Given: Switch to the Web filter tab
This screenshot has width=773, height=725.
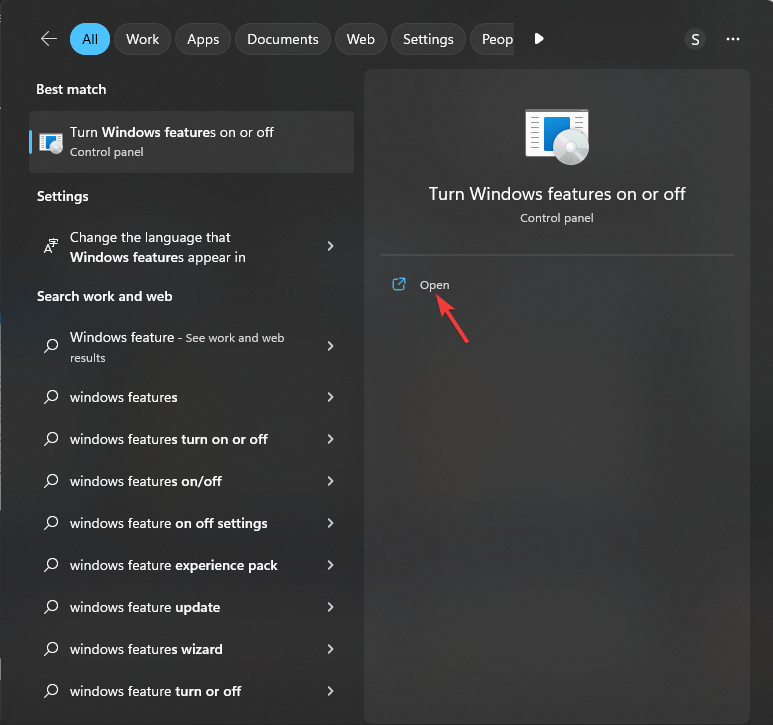Looking at the screenshot, I should tap(360, 39).
